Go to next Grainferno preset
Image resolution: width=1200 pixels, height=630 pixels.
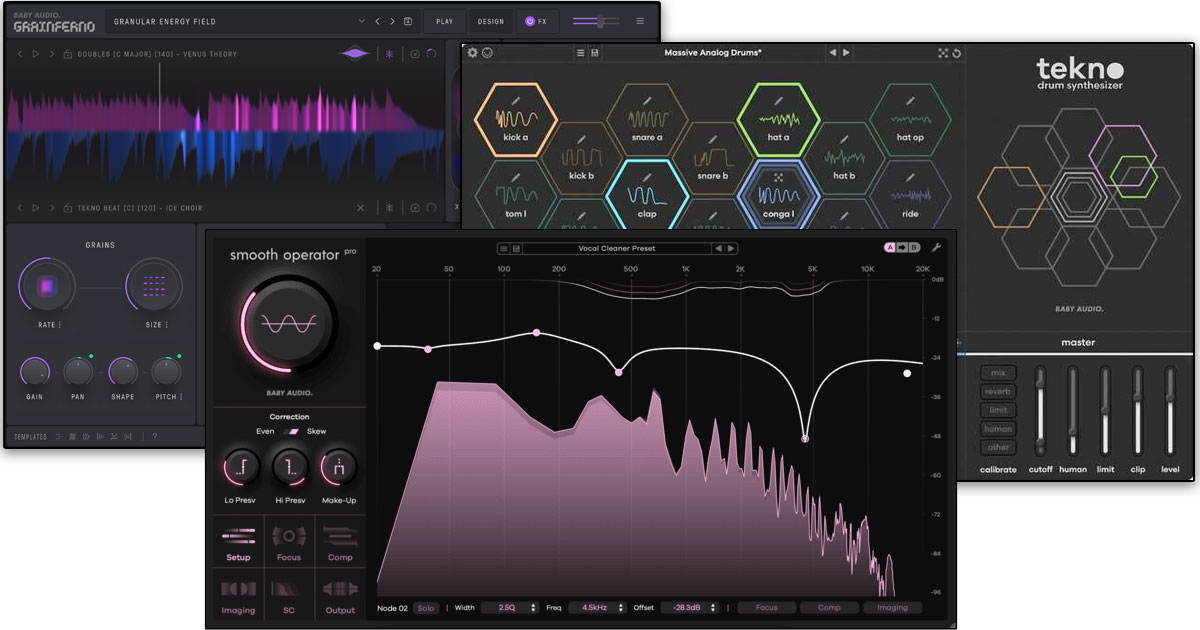click(392, 21)
